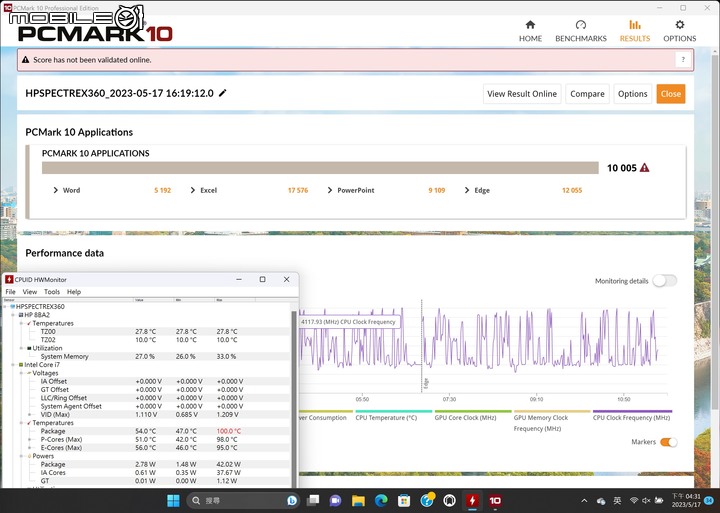Open File Explorer from taskbar

pos(358,501)
